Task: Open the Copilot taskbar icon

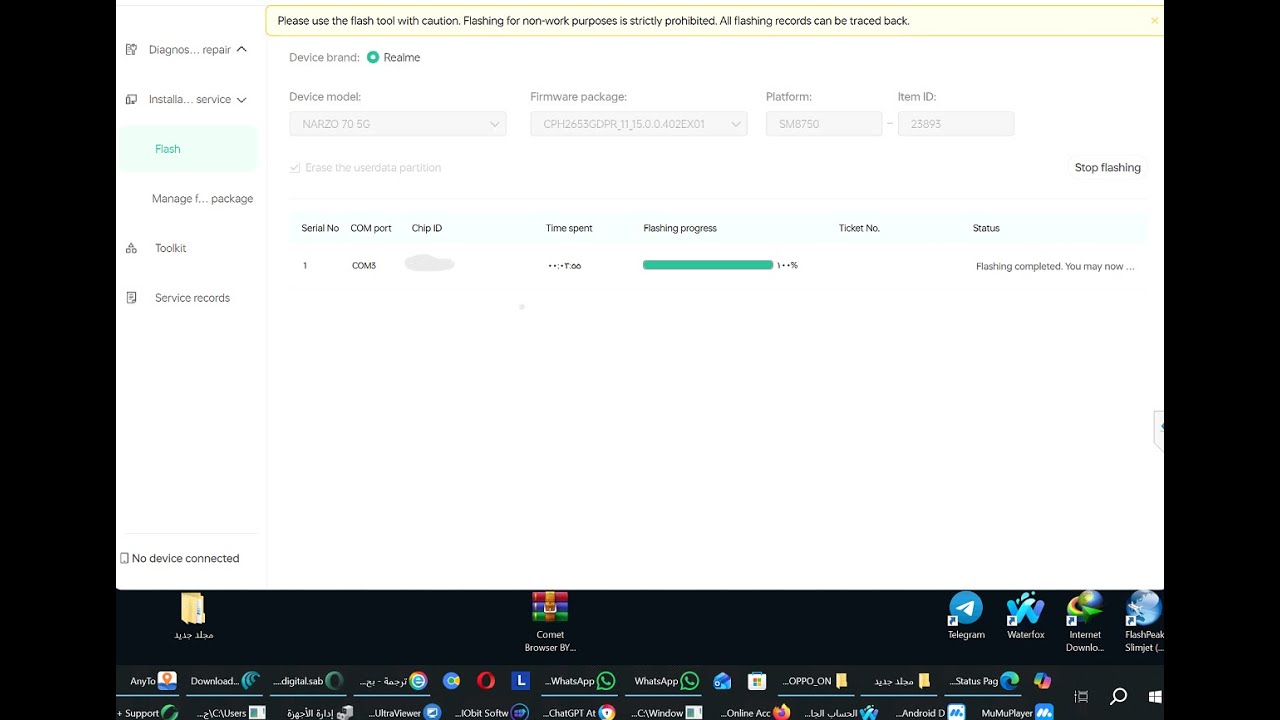Action: pyautogui.click(x=1042, y=681)
